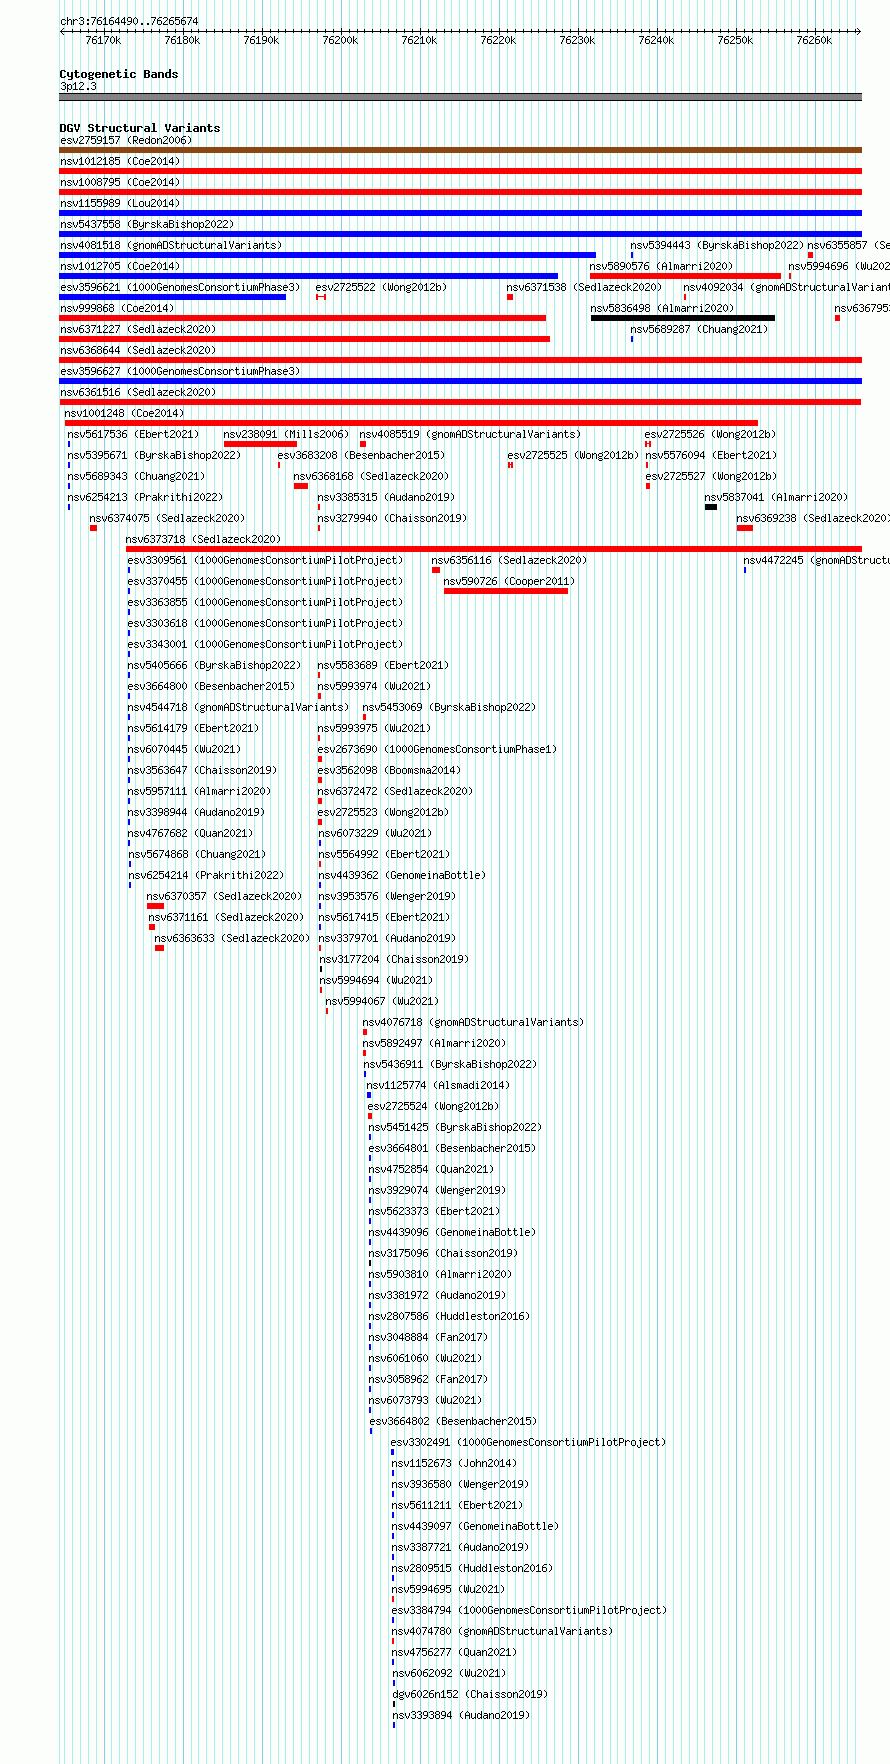The height and width of the screenshot is (1764, 890).
Task: Open variant nsv6361516 (Sedlazeck2020)
Action: pyautogui.click(x=138, y=393)
